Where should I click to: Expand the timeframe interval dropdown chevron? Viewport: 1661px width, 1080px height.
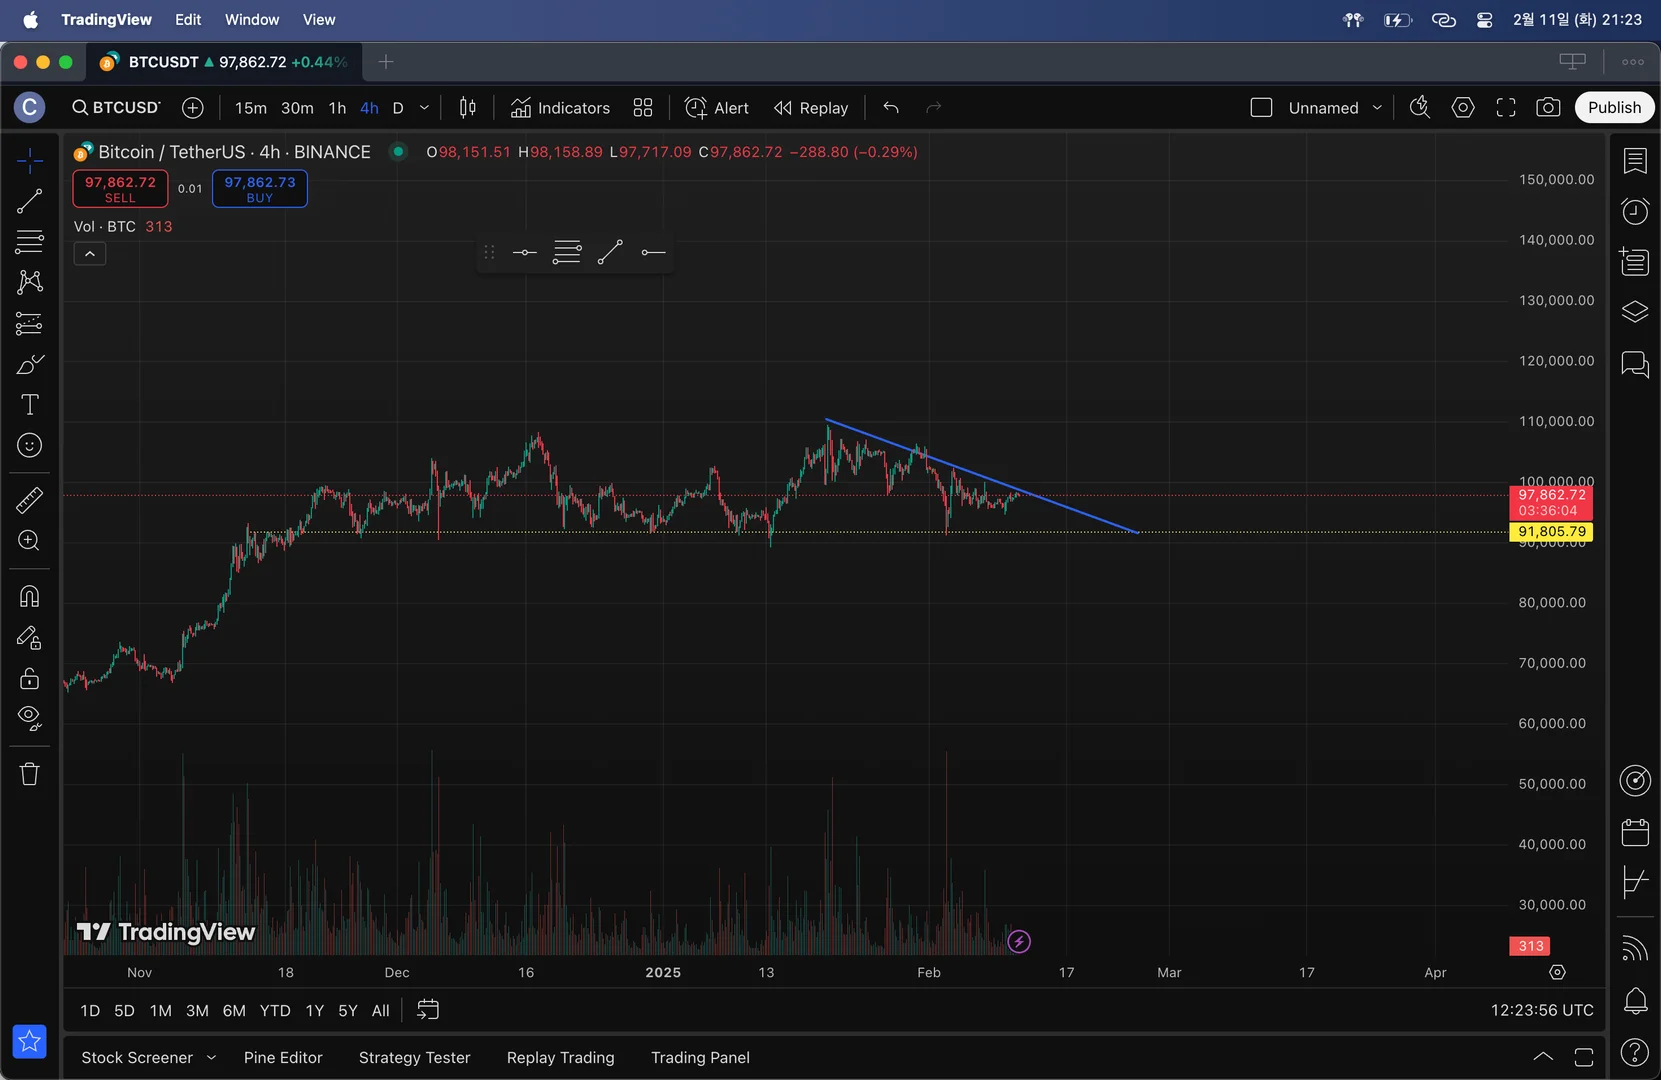[x=424, y=108]
